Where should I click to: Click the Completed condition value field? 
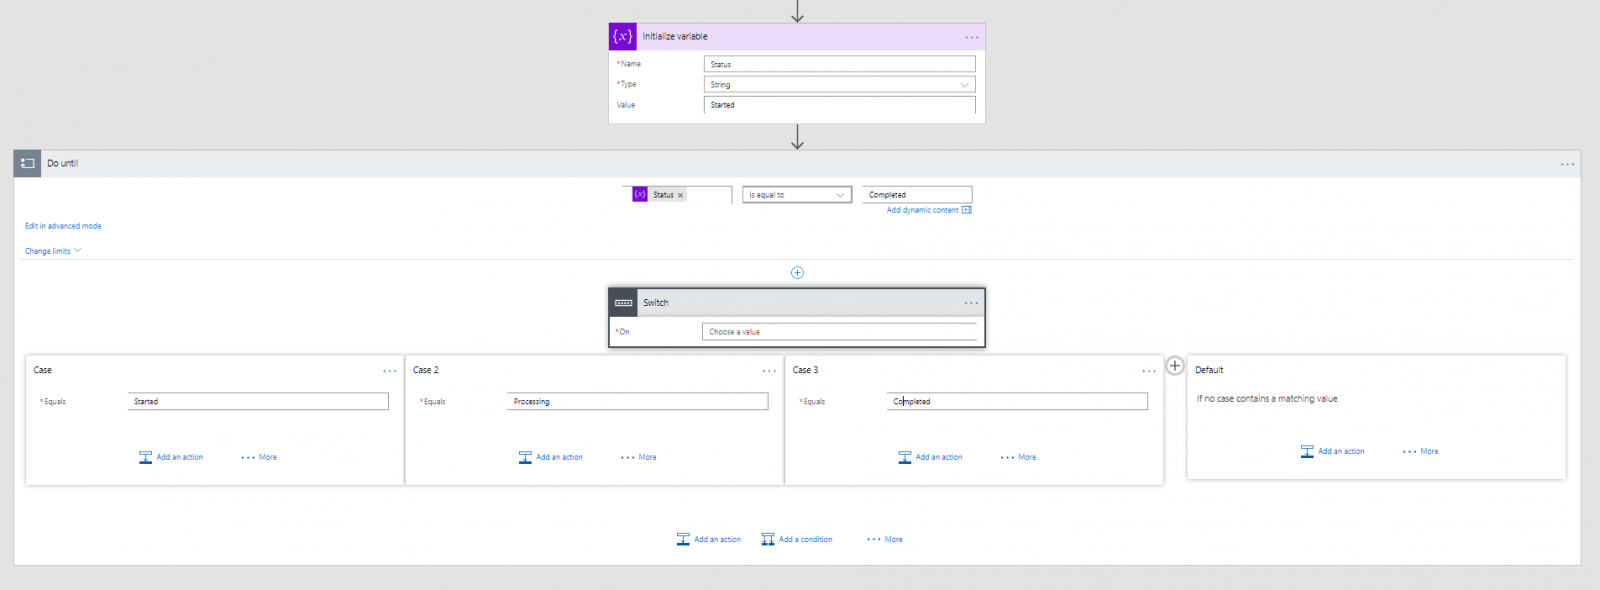tap(917, 195)
